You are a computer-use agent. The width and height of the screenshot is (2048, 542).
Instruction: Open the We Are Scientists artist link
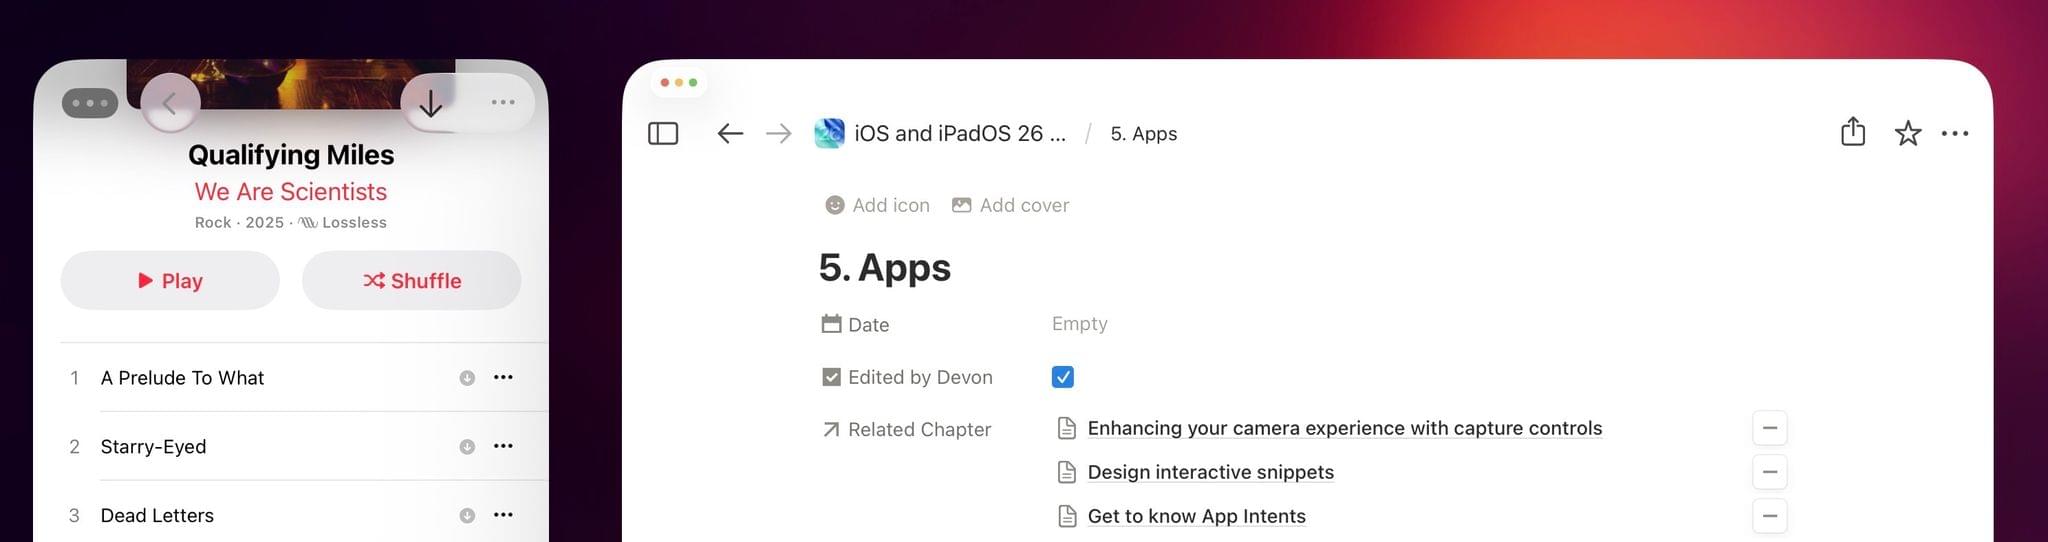point(290,191)
